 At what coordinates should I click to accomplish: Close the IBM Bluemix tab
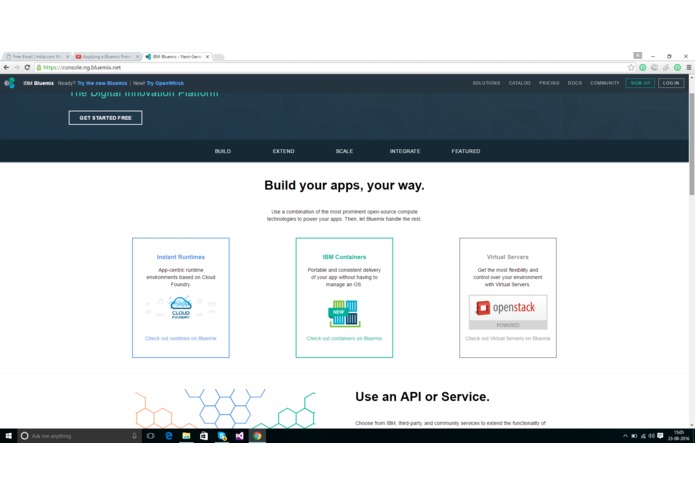(x=207, y=57)
